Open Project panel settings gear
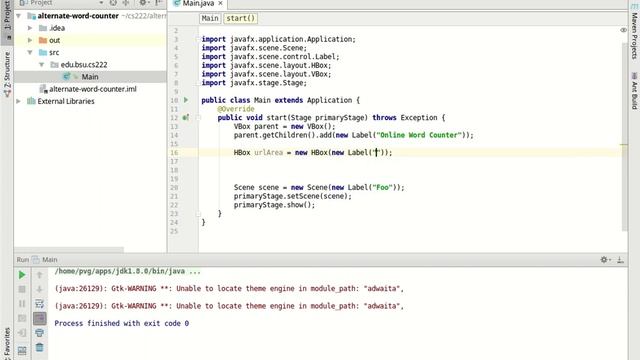640x360 pixels. (143, 3)
